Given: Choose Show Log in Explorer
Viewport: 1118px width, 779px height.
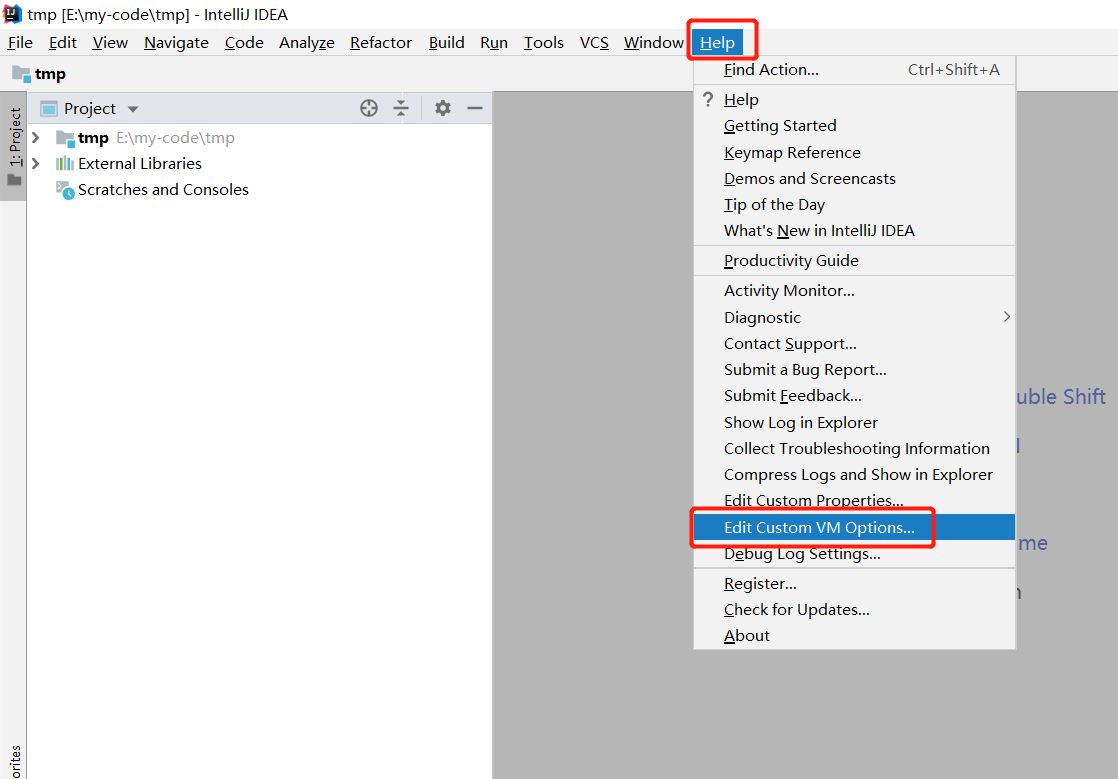Looking at the screenshot, I should point(854,423).
